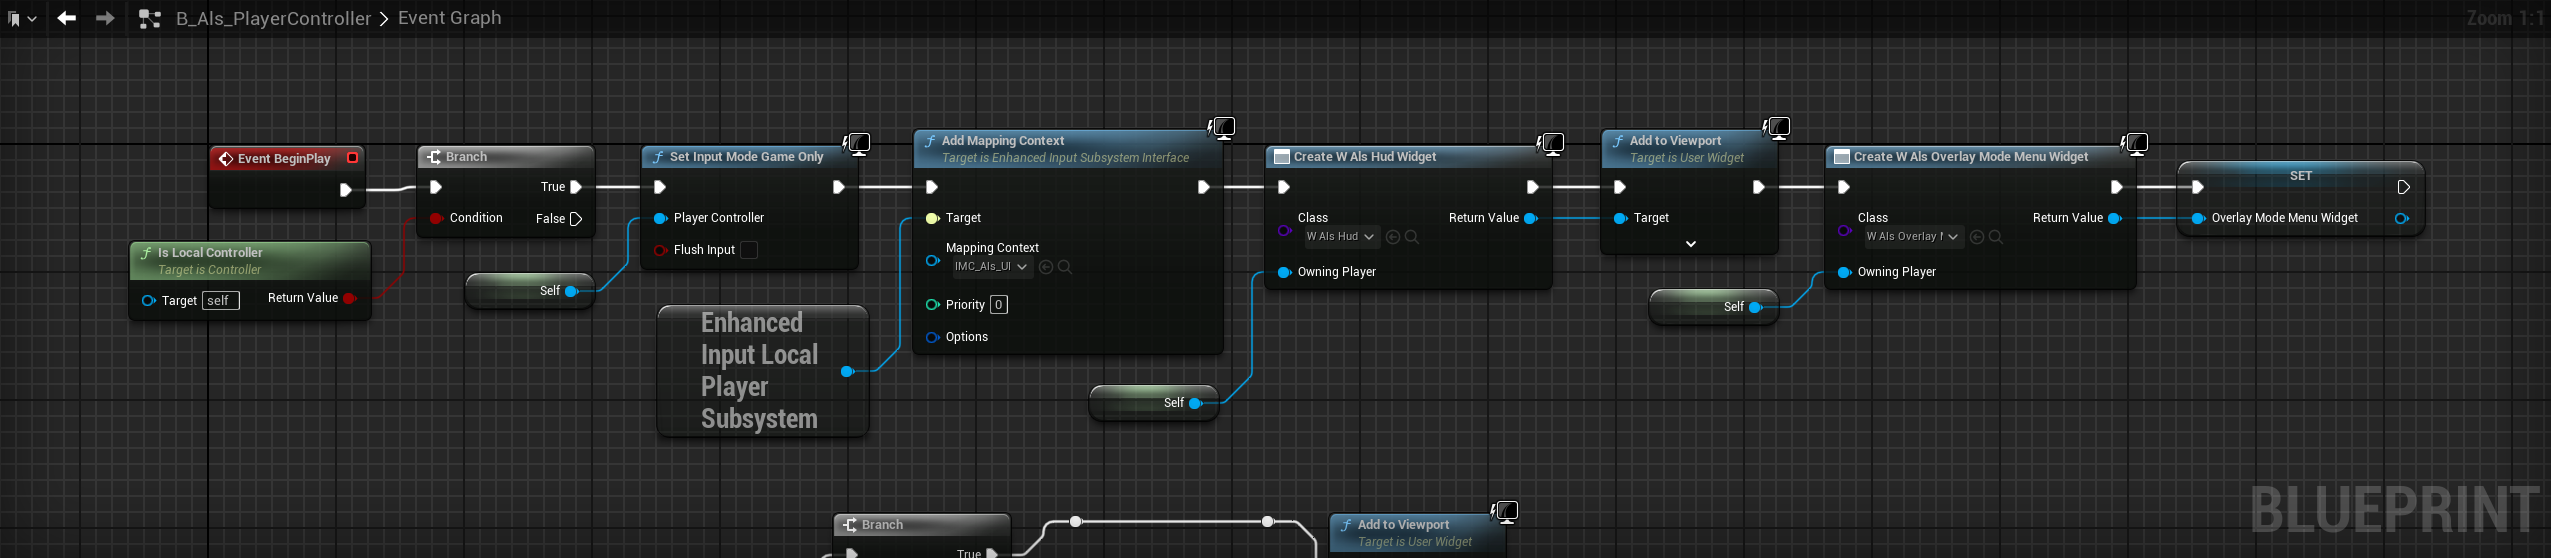Image resolution: width=2551 pixels, height=558 pixels.
Task: Click the Branch False exec pin
Action: coord(576,219)
